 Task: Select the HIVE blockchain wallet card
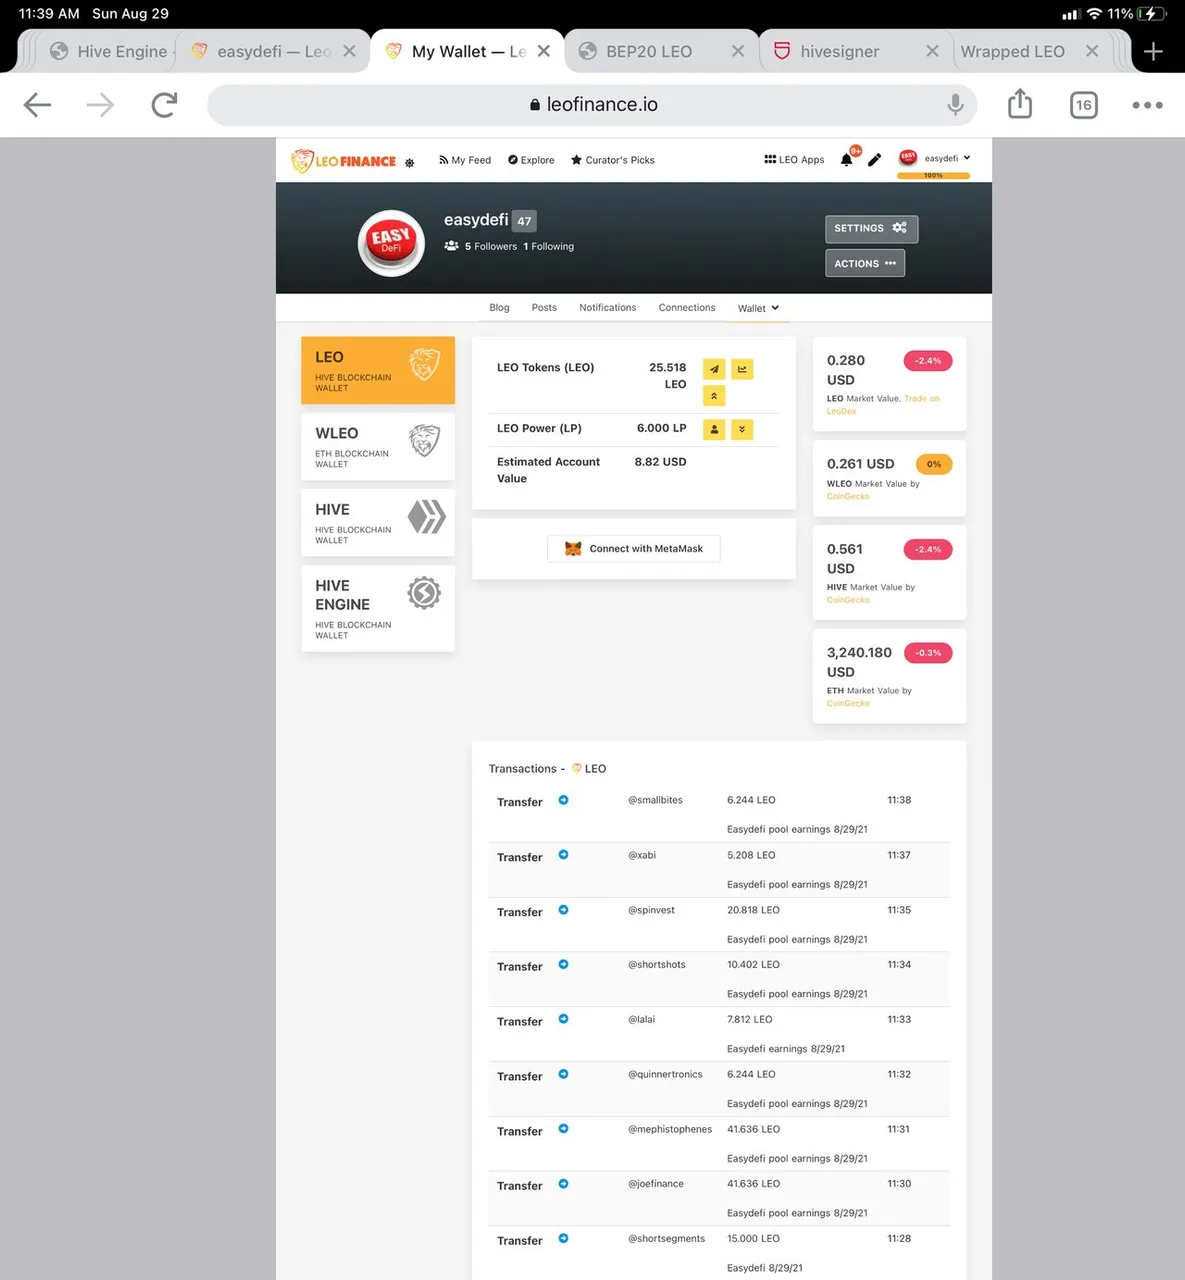(x=378, y=523)
